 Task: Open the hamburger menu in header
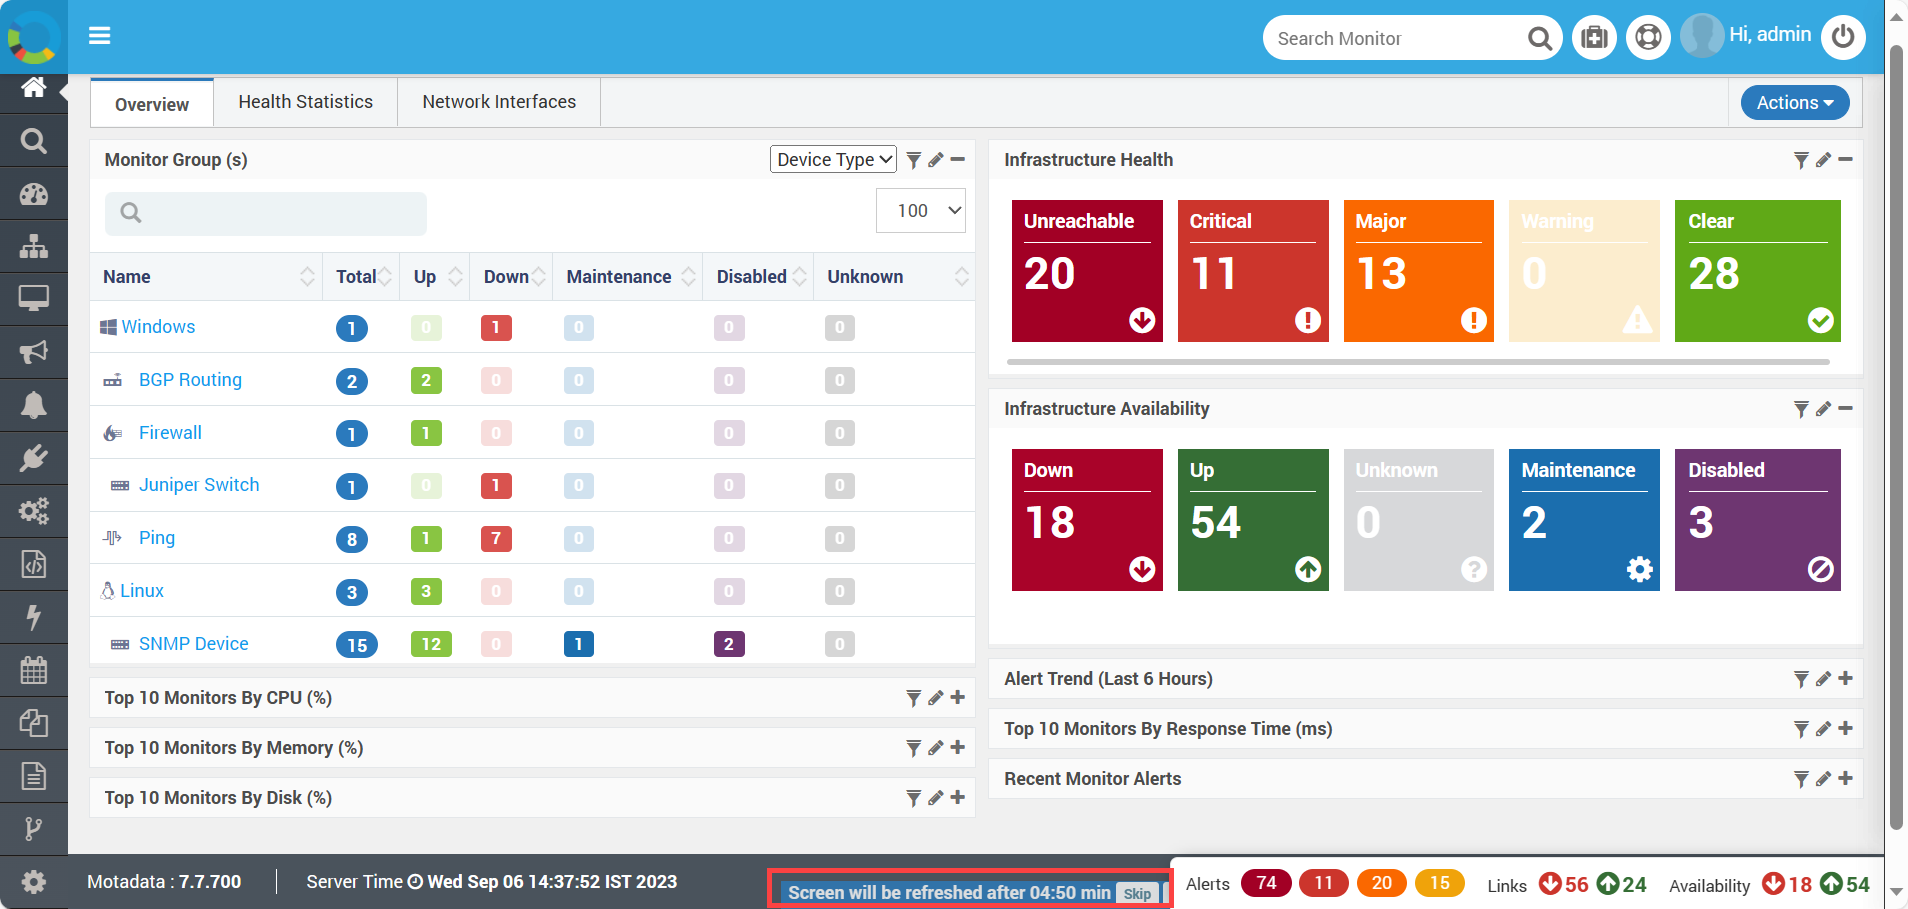tap(99, 36)
